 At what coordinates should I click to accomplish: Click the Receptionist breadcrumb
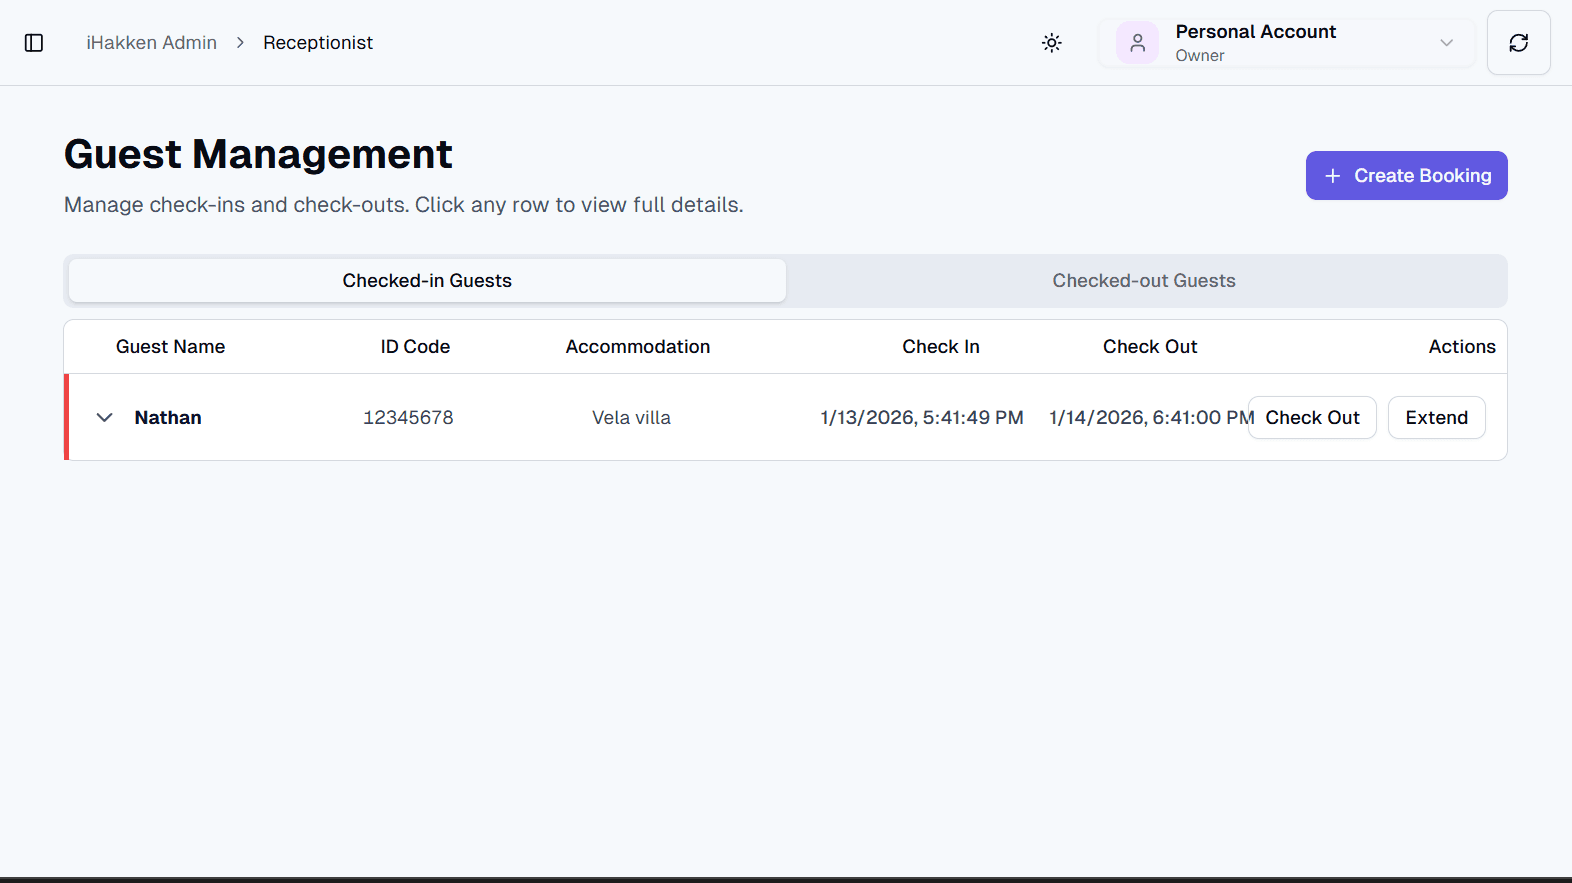(x=318, y=43)
